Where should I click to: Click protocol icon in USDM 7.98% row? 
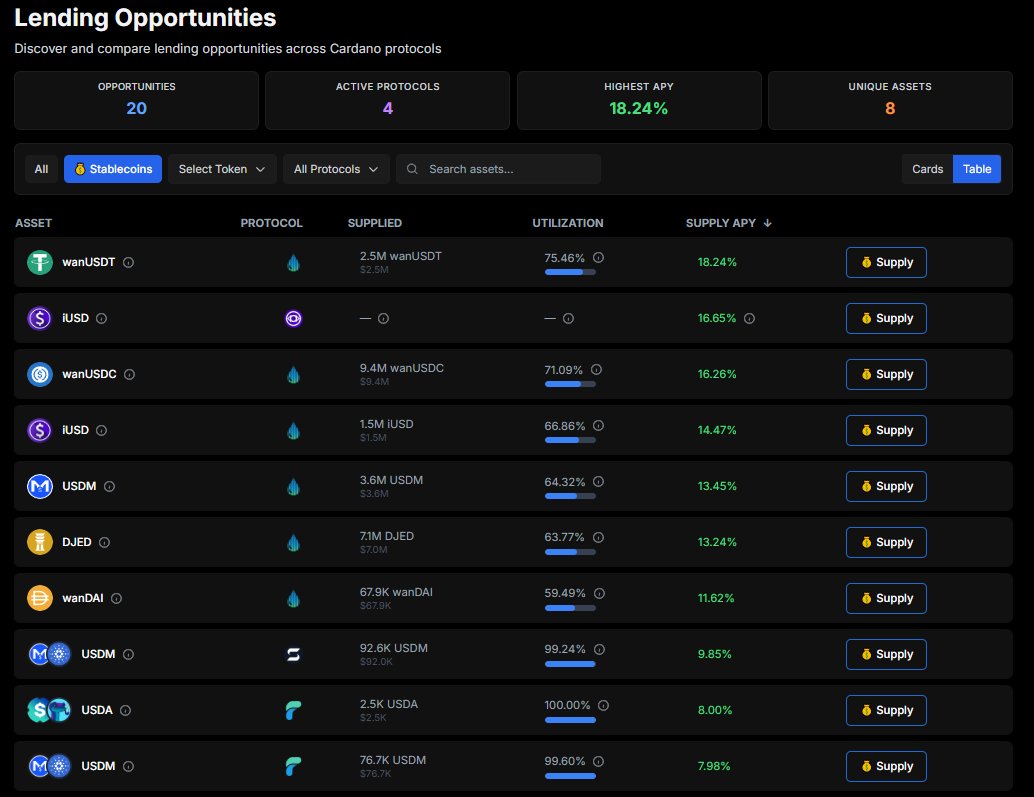(x=293, y=767)
